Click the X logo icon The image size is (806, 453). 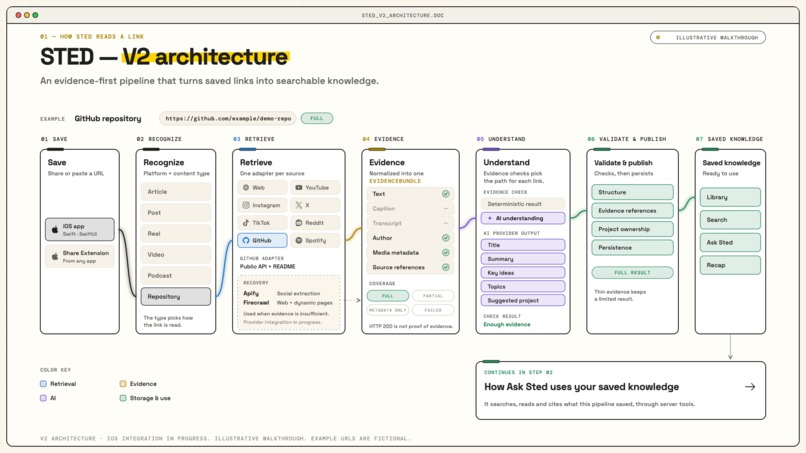click(299, 205)
